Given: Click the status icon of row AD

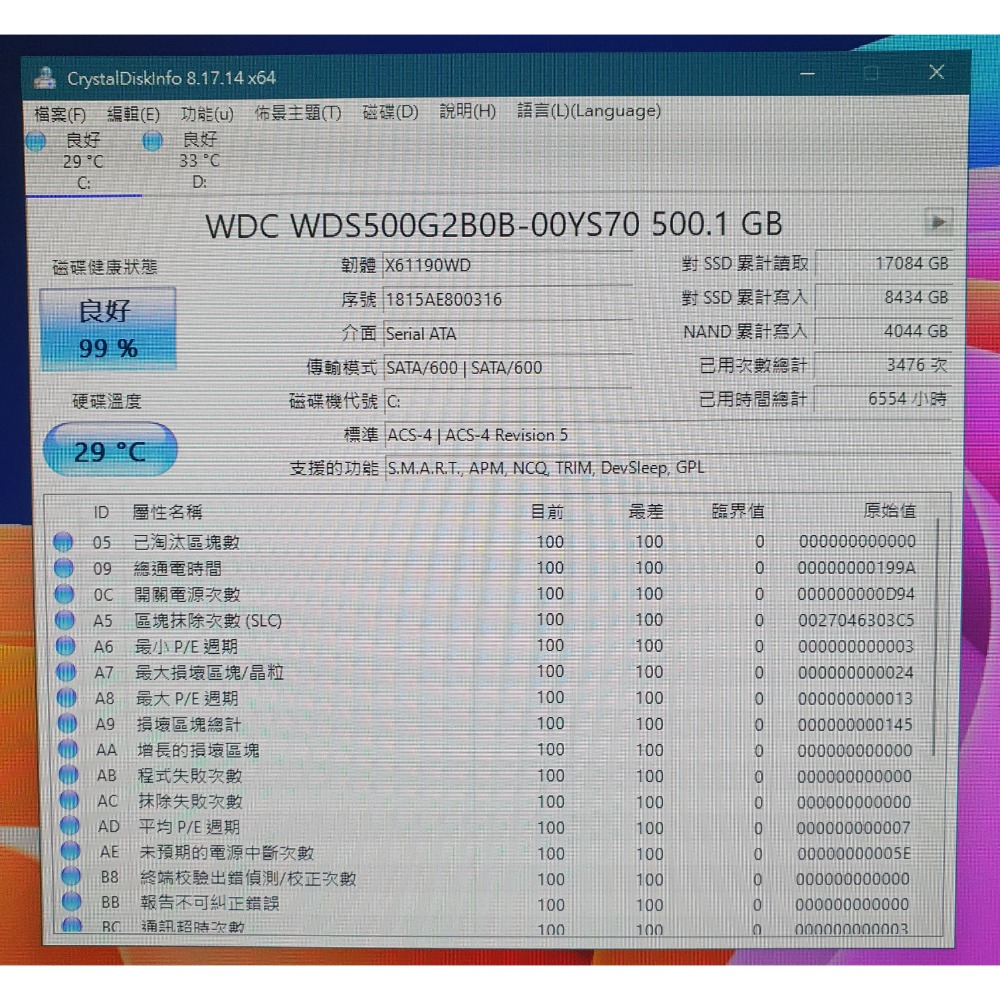Looking at the screenshot, I should click(70, 826).
